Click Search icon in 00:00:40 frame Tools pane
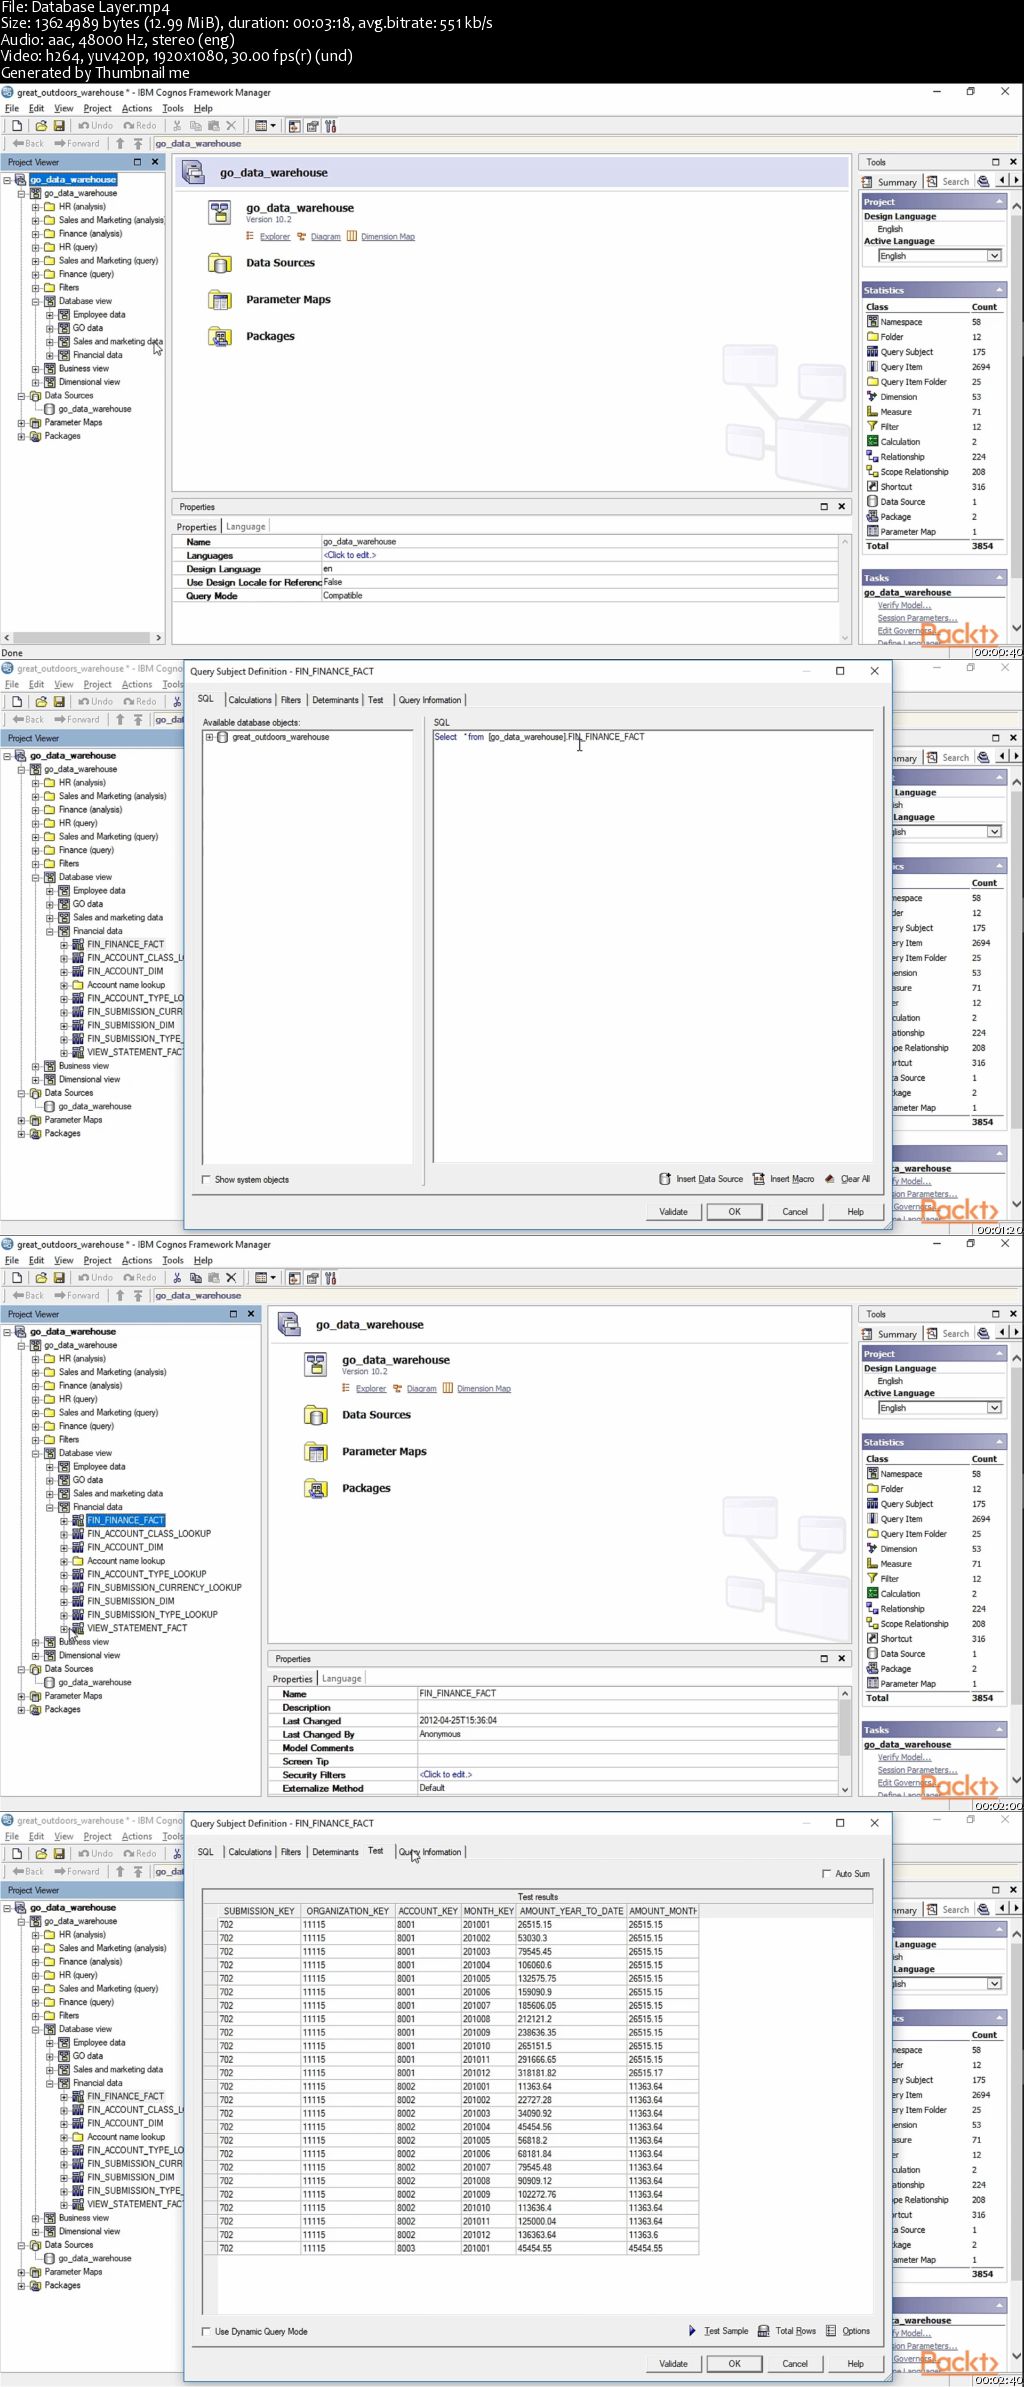This screenshot has height=2387, width=1024. tap(933, 182)
